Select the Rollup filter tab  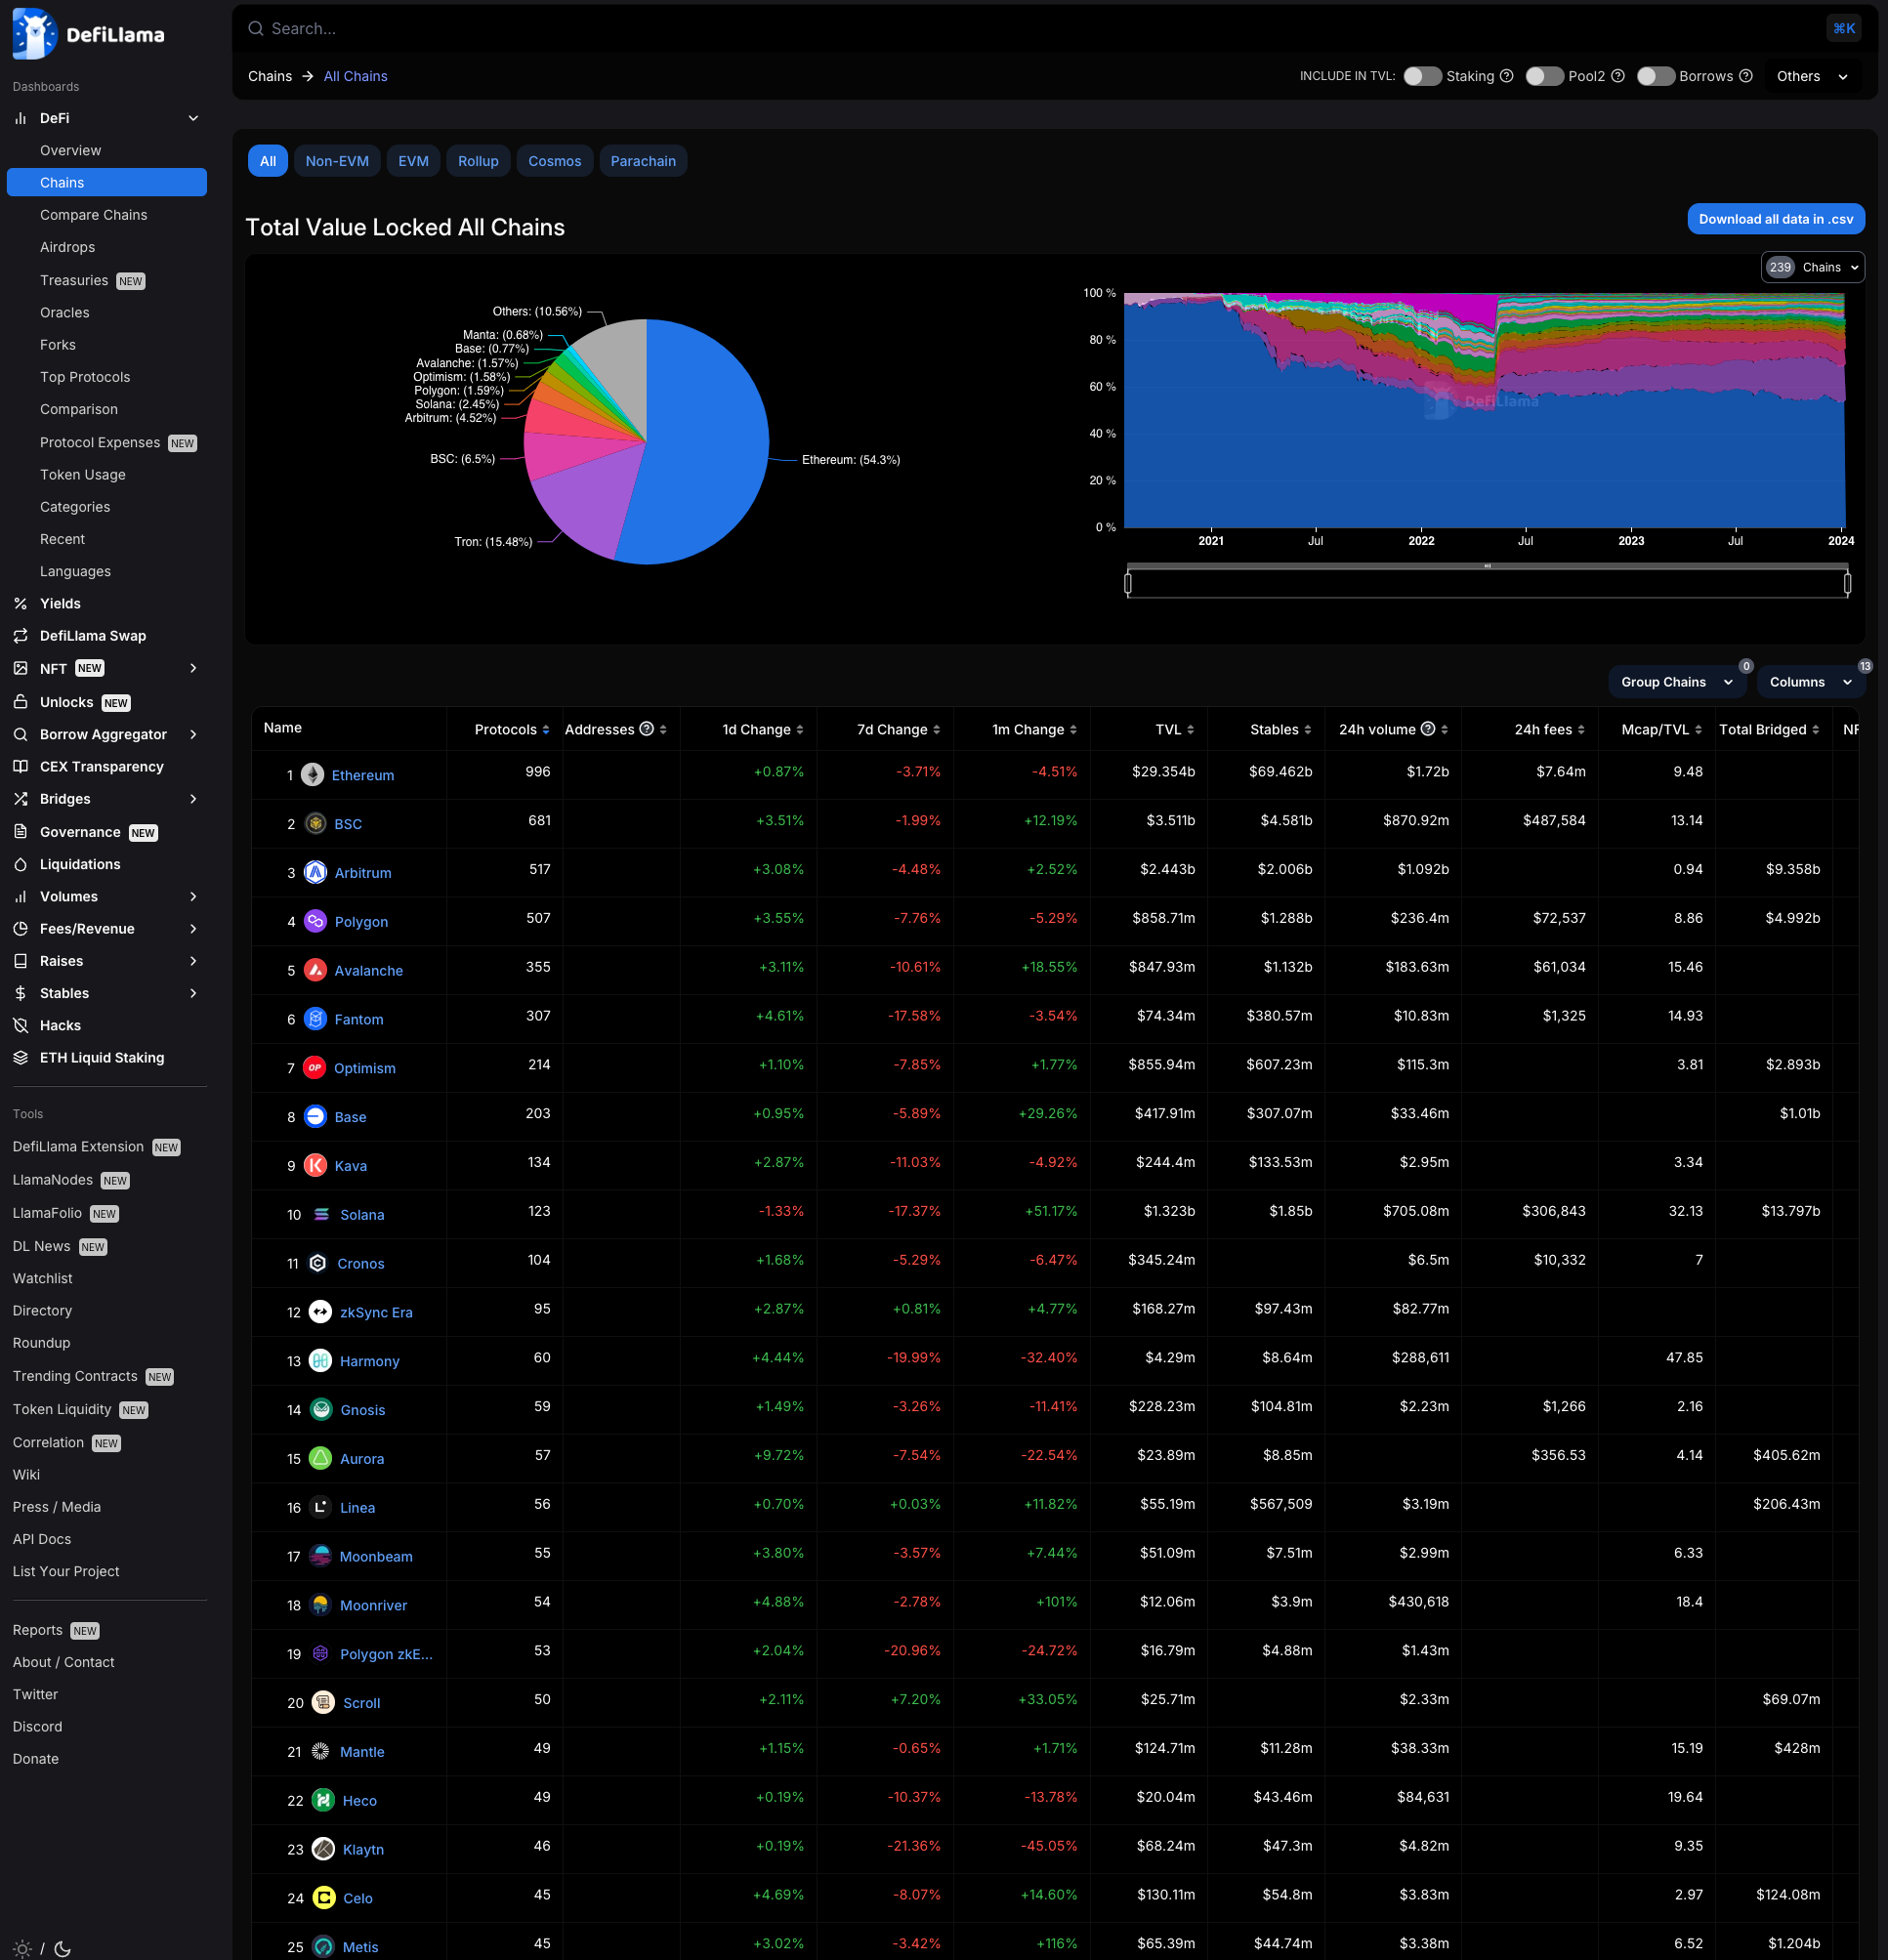(478, 161)
